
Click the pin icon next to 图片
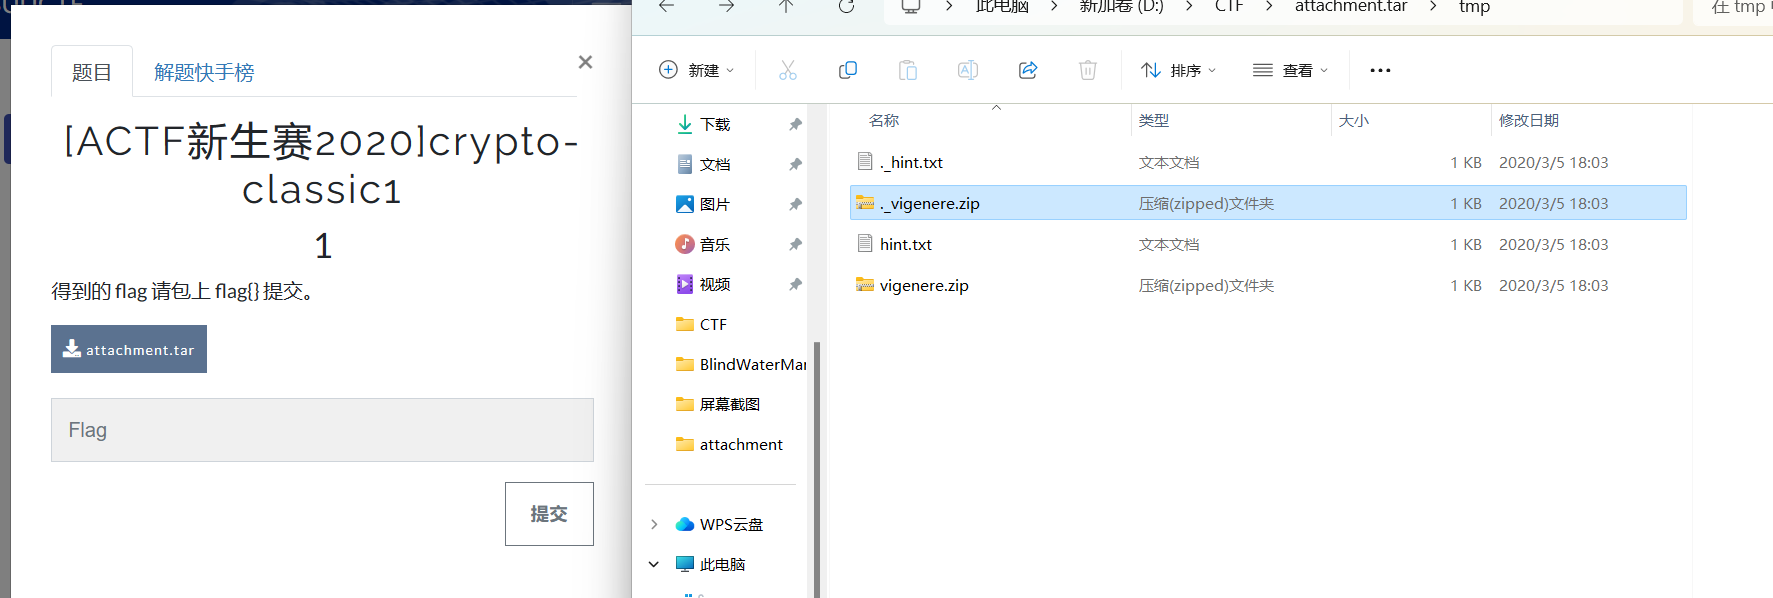[x=795, y=204]
